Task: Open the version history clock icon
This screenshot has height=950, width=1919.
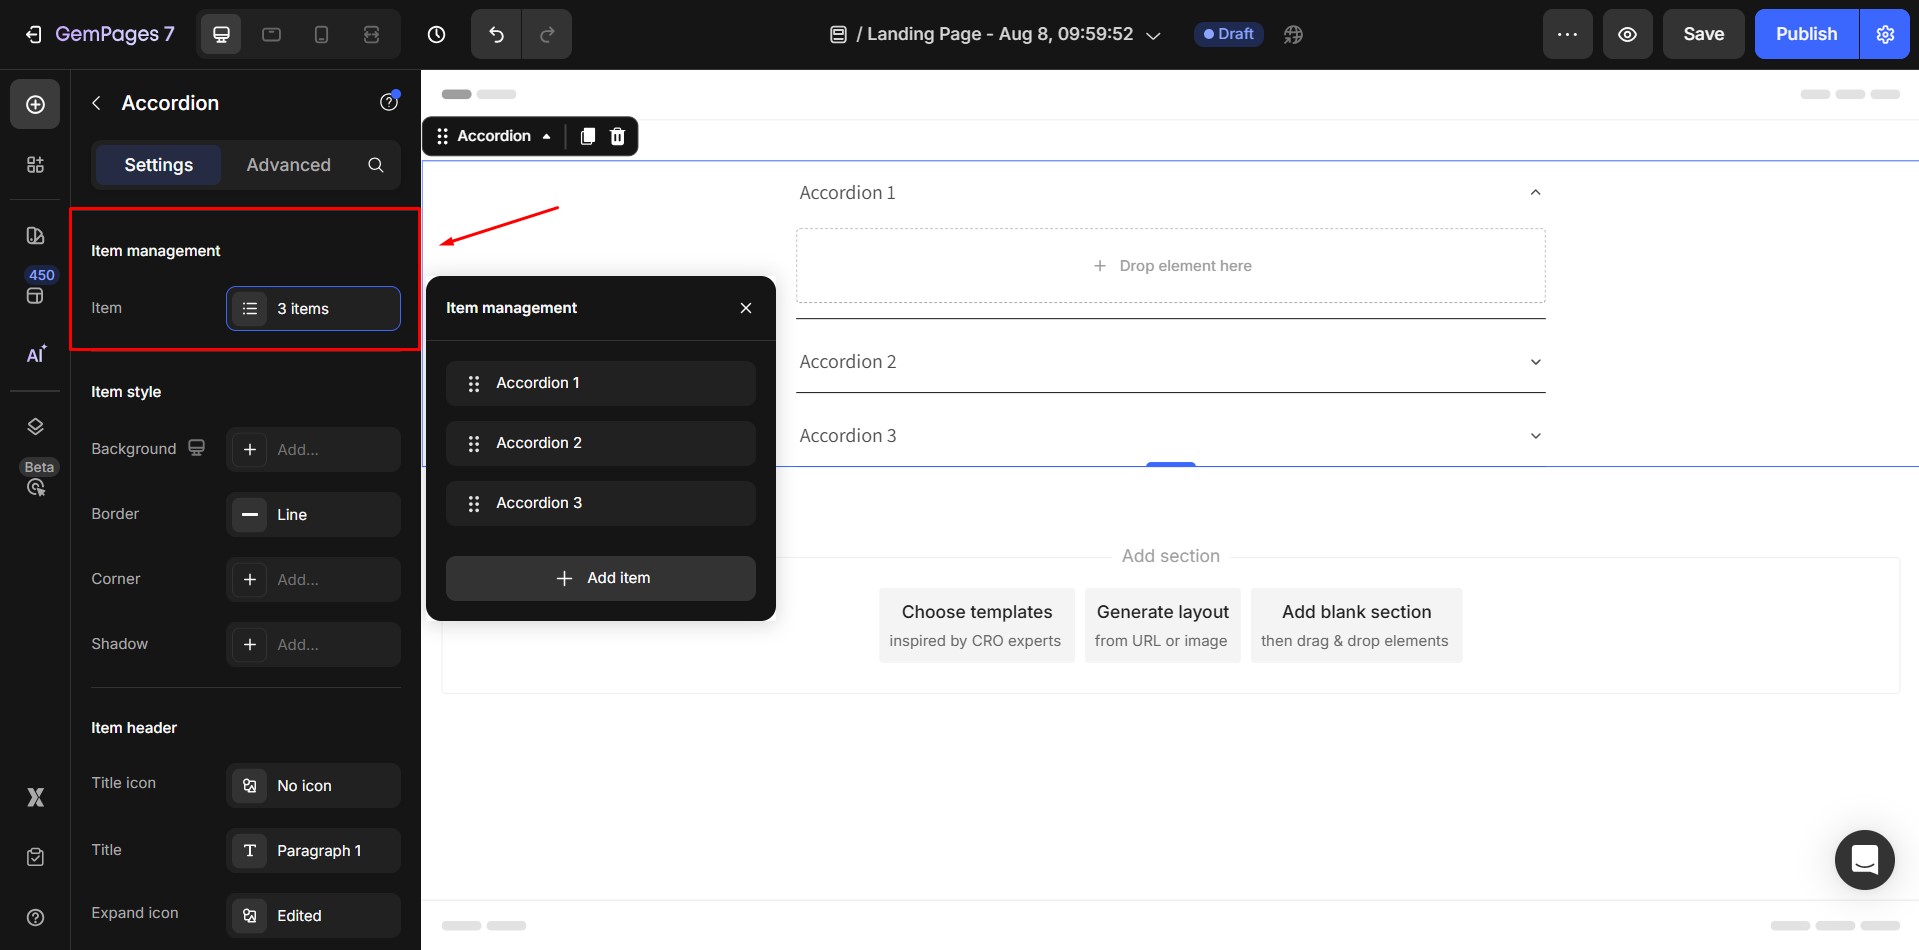Action: (x=436, y=33)
